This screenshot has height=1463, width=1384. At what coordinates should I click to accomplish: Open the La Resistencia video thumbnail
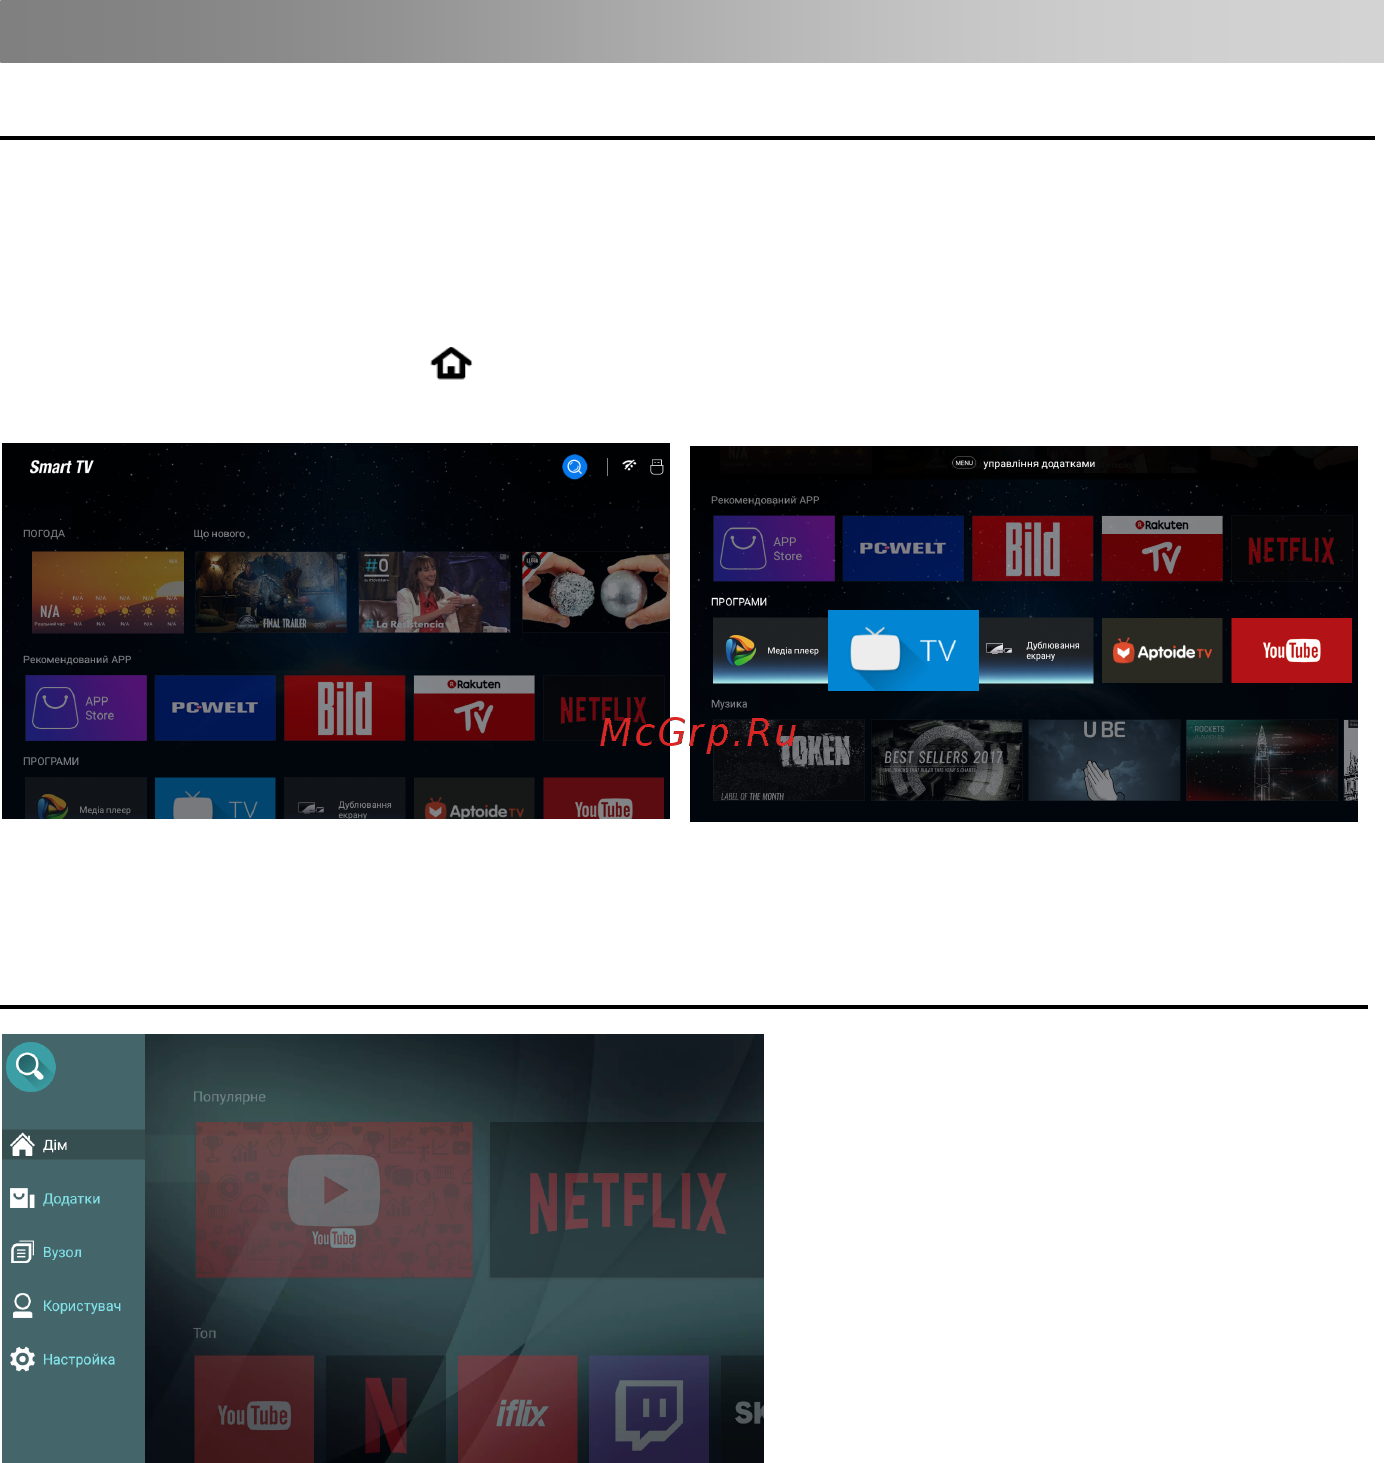pos(435,592)
